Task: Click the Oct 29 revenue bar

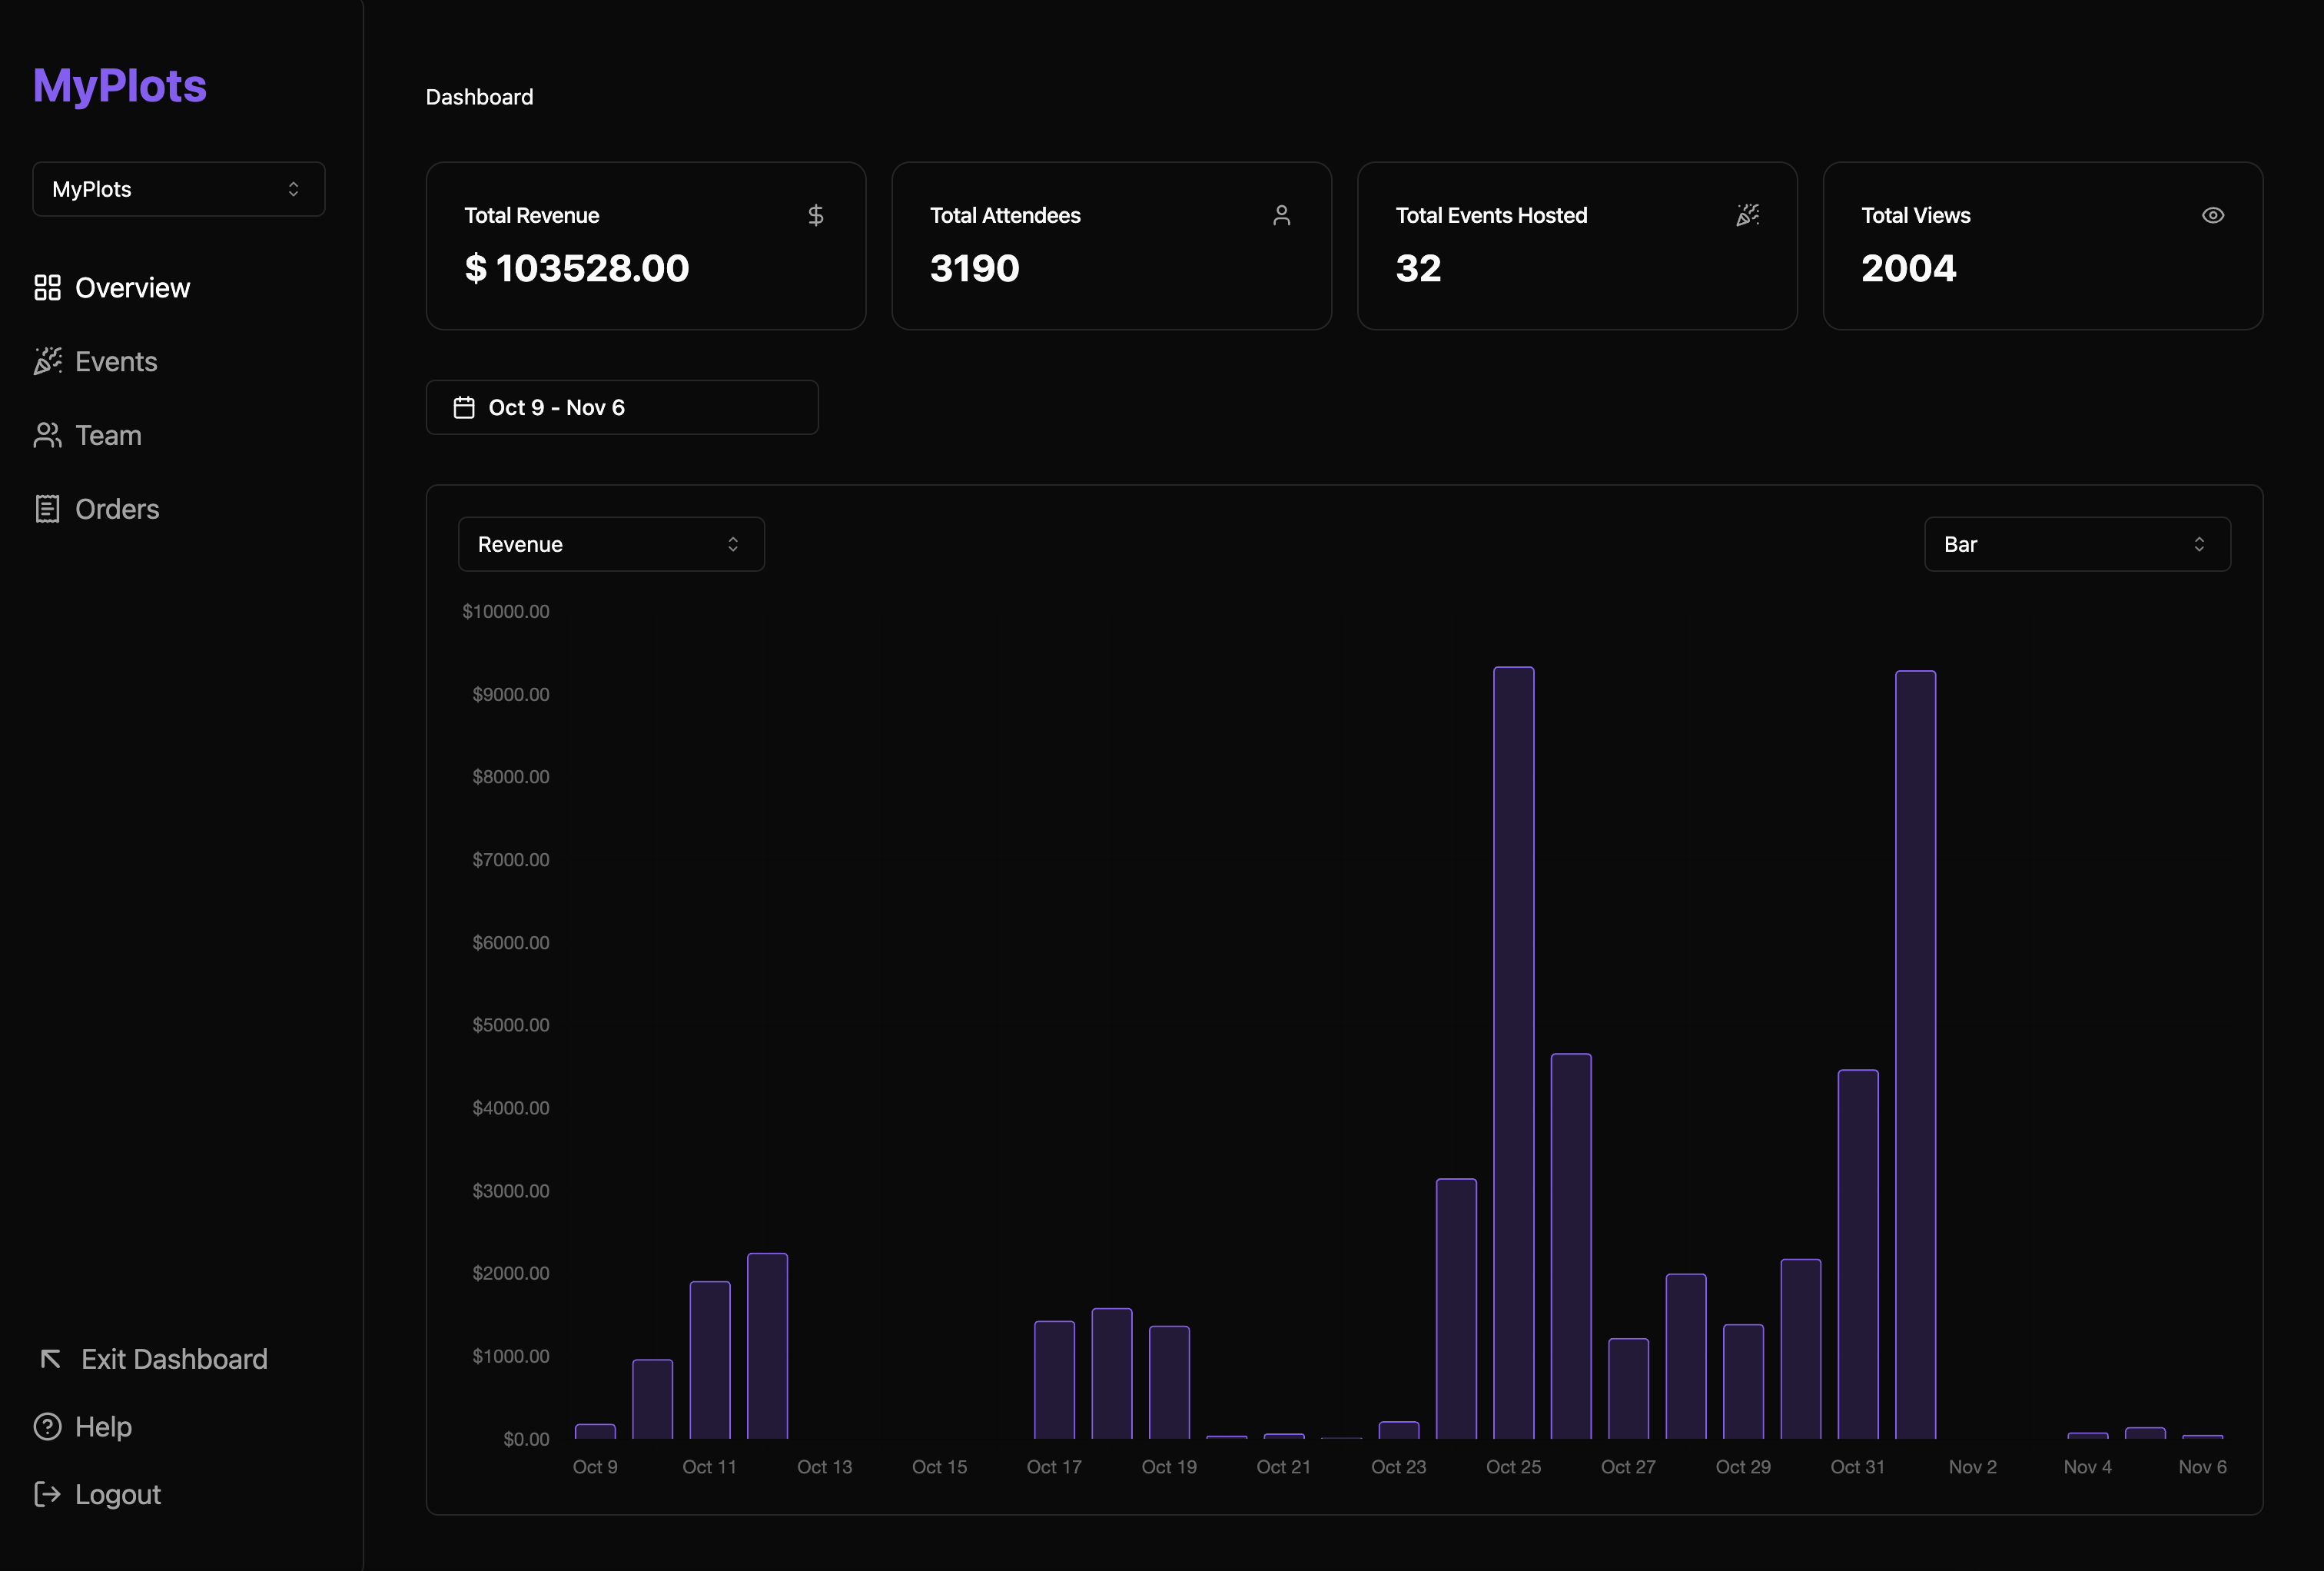Action: coord(1743,1381)
